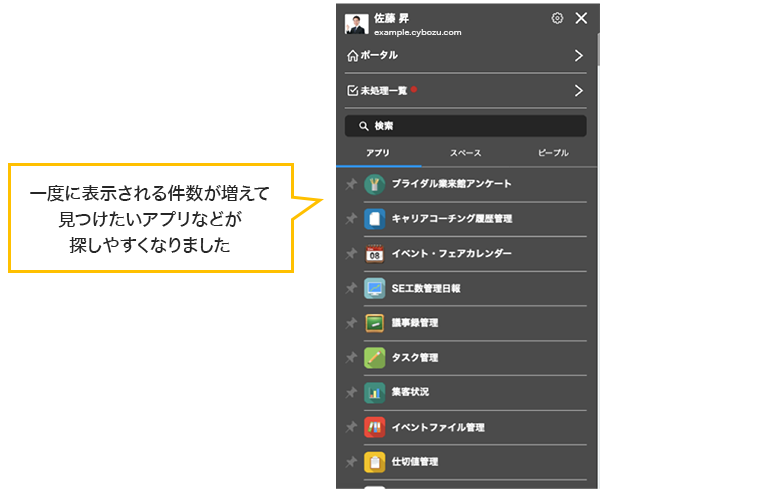This screenshot has height=490, width=767.
Task: Open the ポータル home icon
Action: coord(352,55)
